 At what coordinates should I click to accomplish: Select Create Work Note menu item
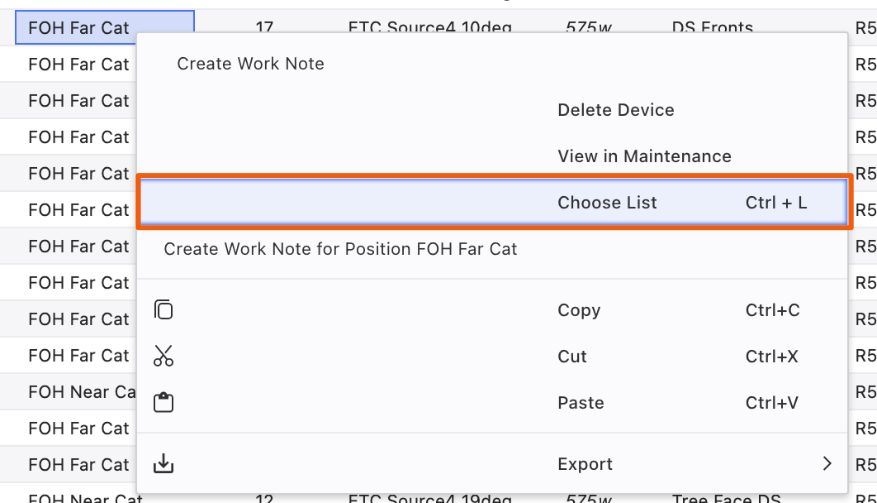coord(250,64)
